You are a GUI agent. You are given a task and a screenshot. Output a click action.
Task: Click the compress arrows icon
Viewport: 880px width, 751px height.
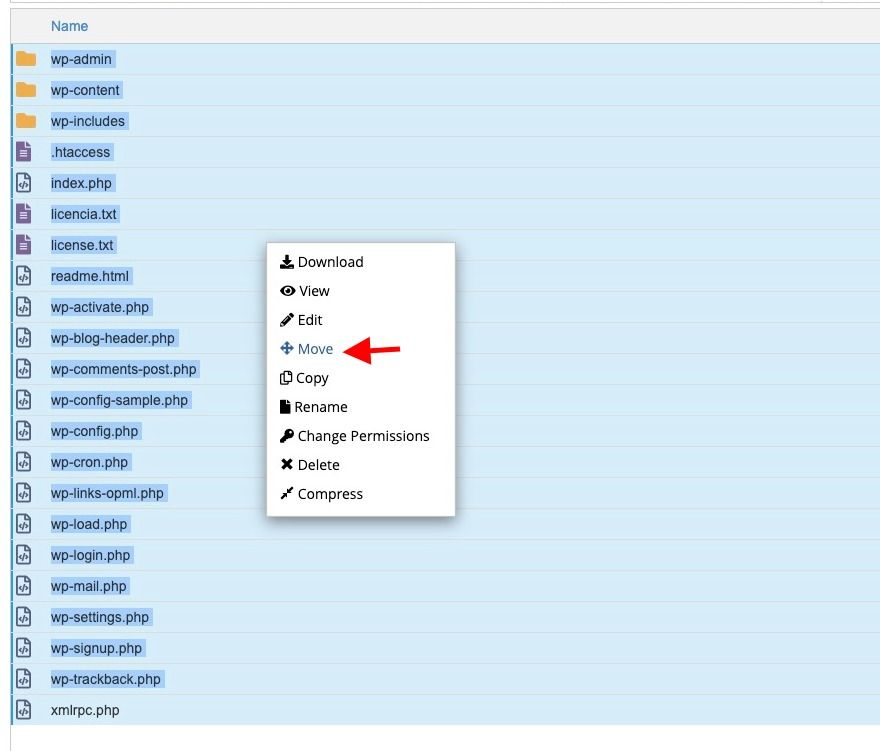click(287, 493)
